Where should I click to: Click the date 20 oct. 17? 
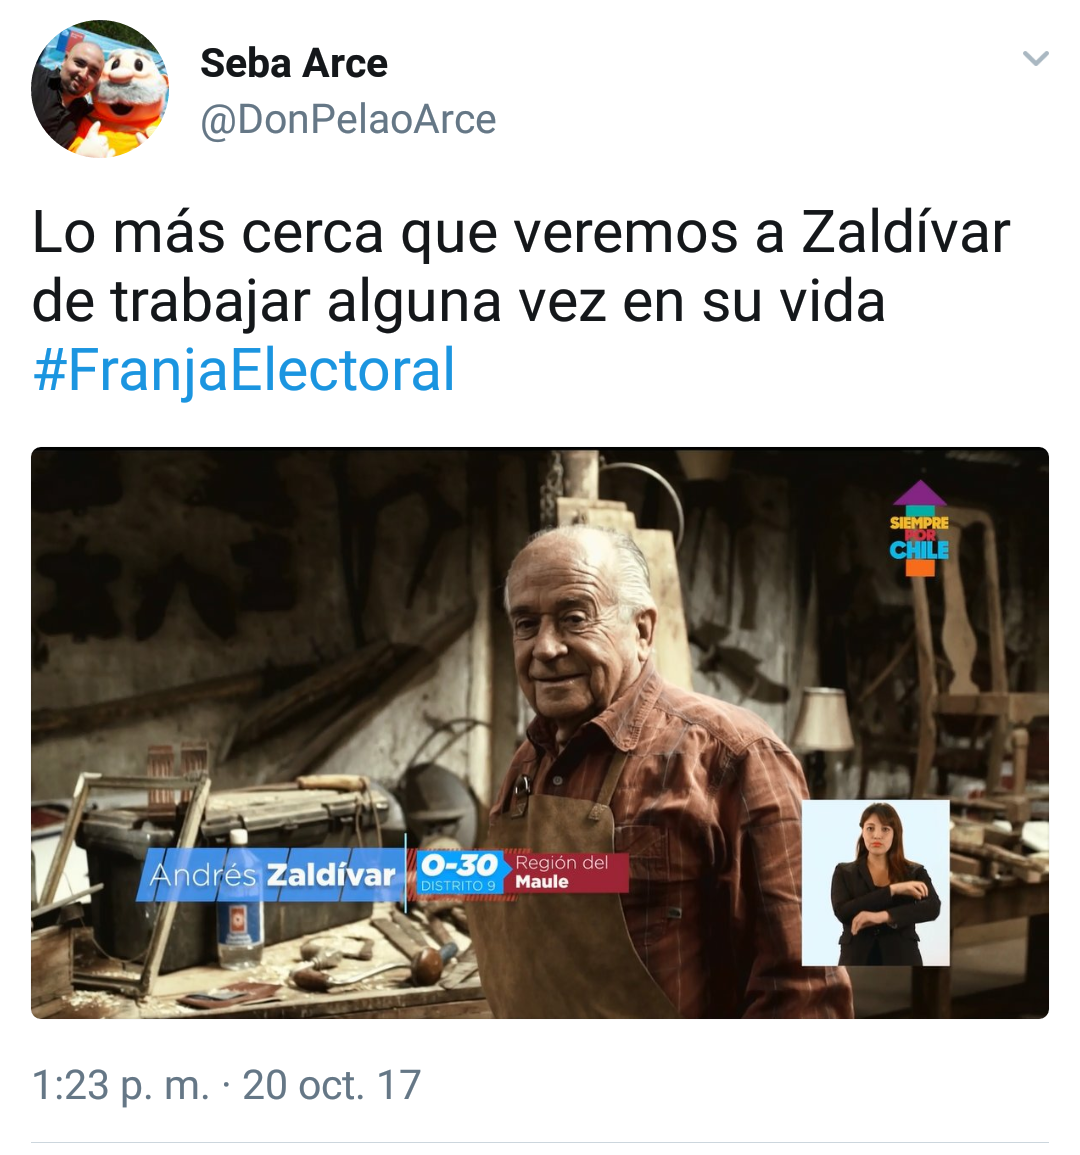click(332, 1084)
